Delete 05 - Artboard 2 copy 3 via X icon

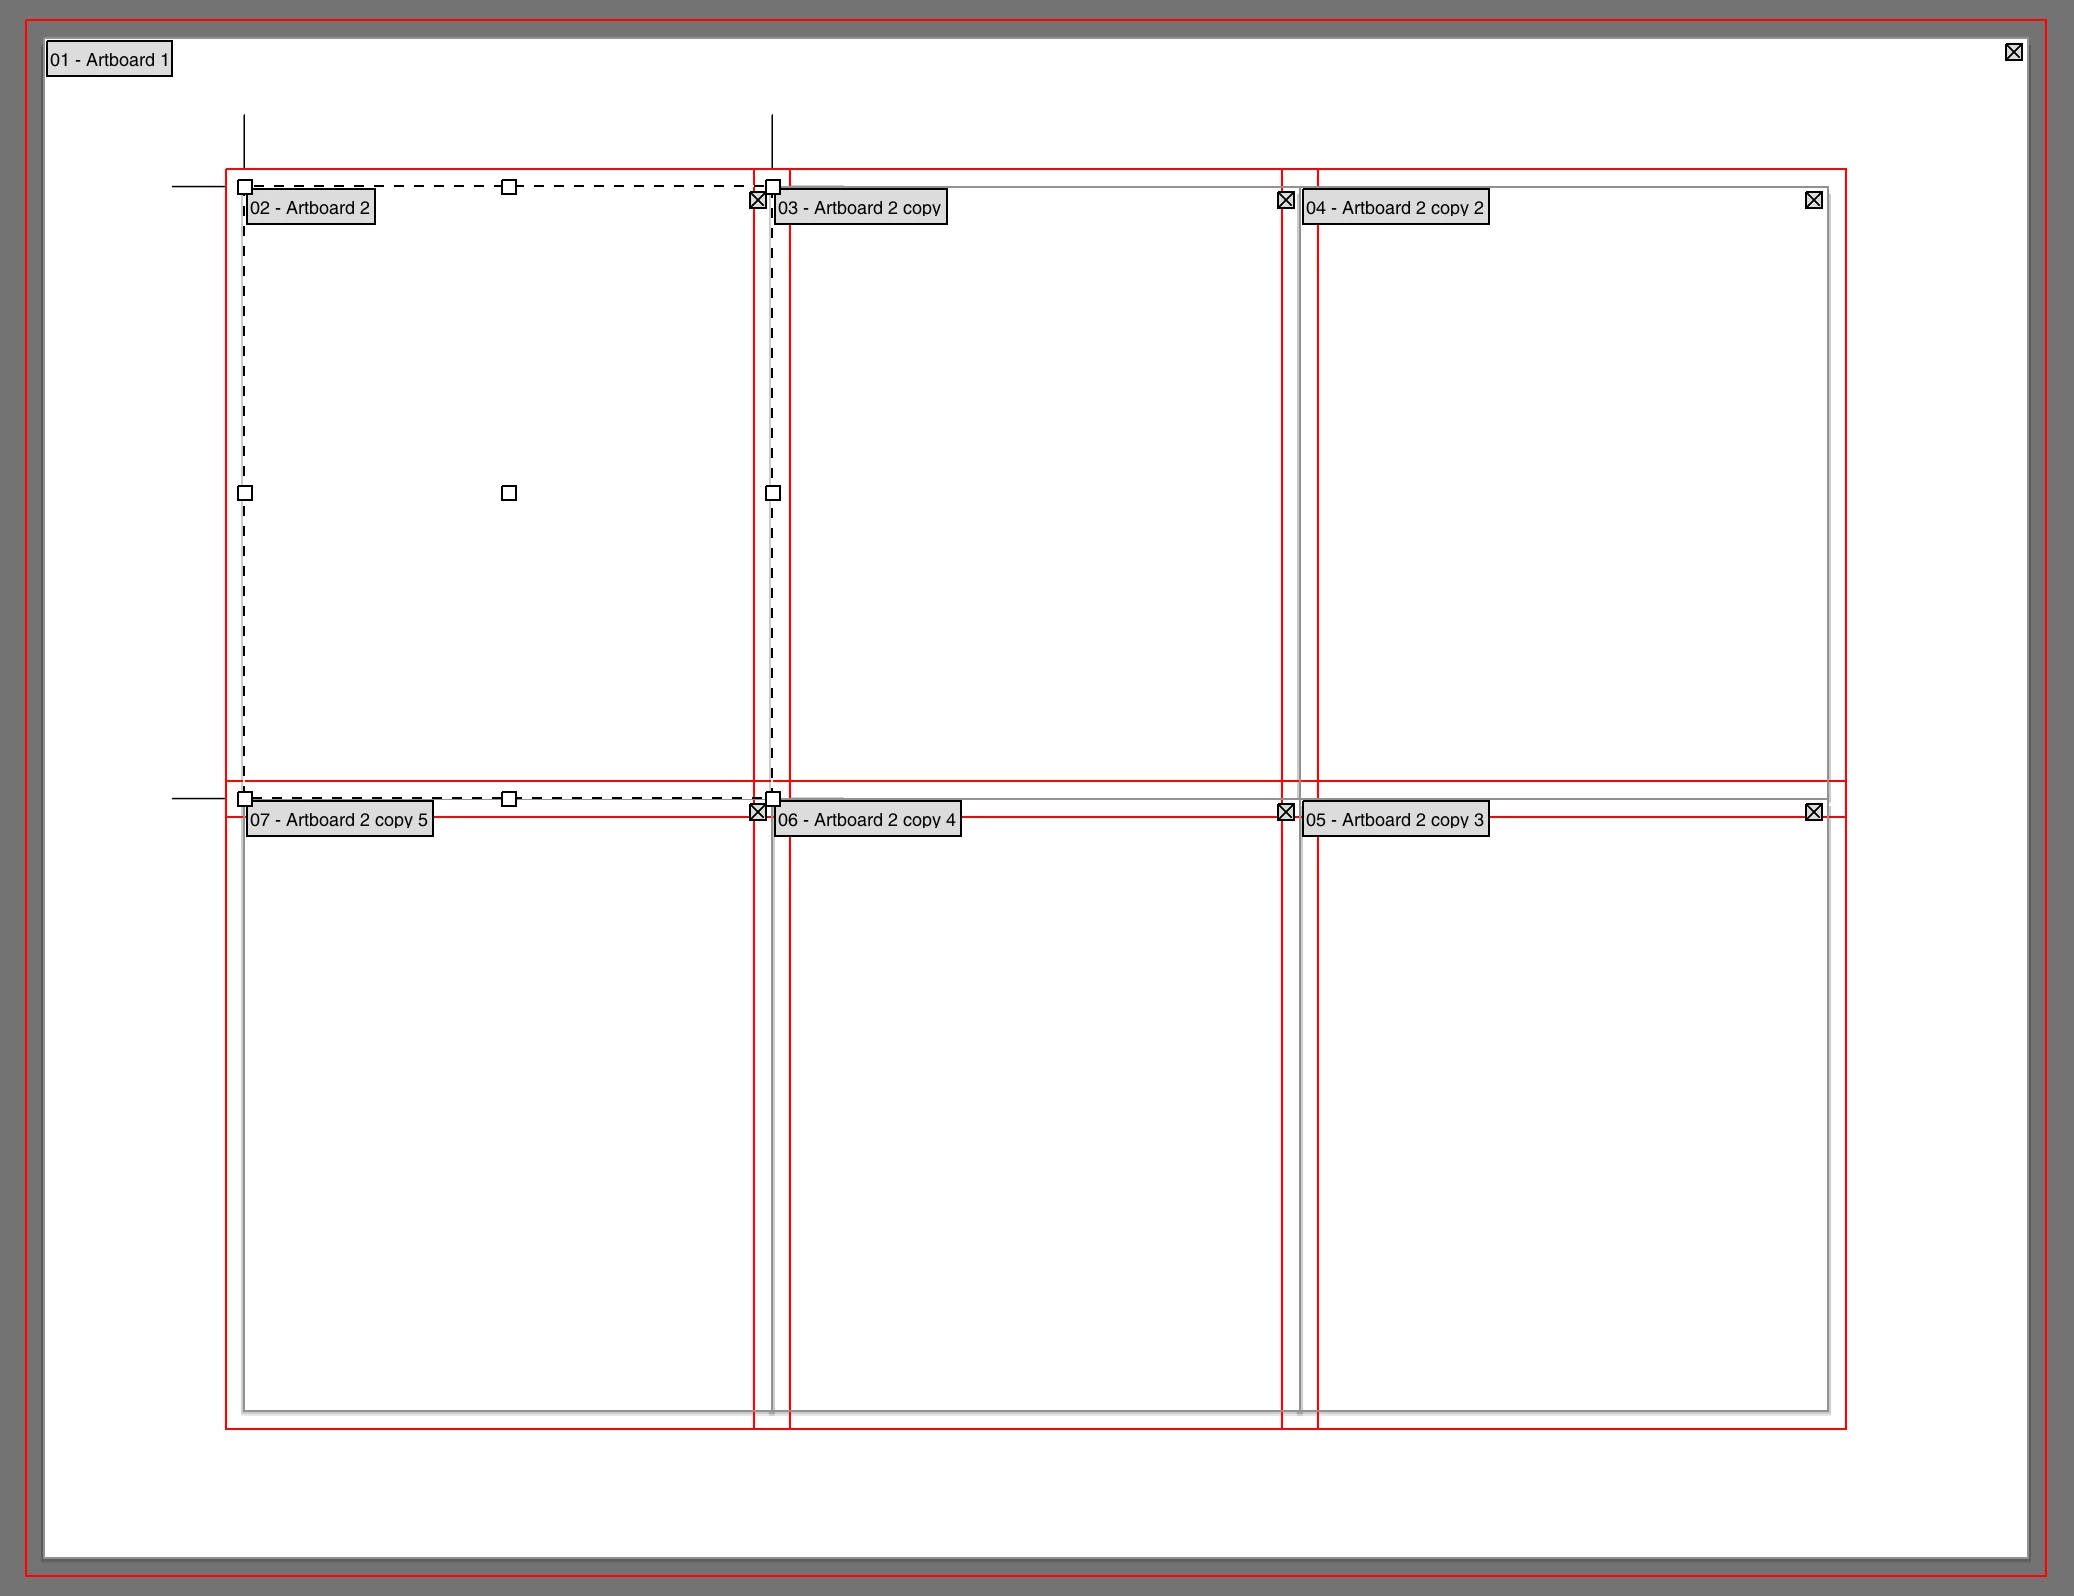1814,812
